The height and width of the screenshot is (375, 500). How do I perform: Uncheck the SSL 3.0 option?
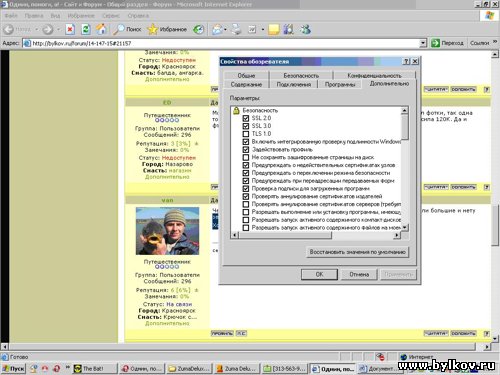246,126
